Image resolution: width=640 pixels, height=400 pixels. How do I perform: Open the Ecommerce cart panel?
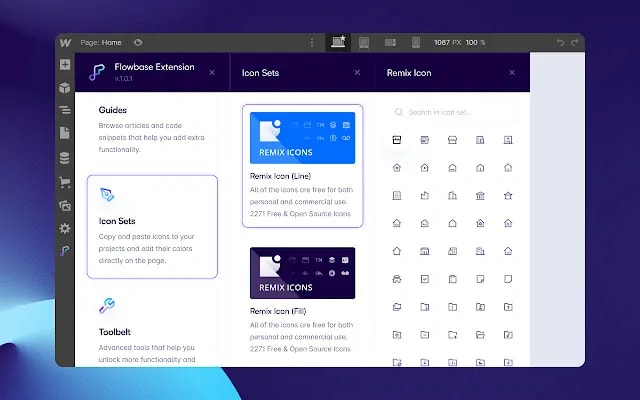click(x=65, y=182)
